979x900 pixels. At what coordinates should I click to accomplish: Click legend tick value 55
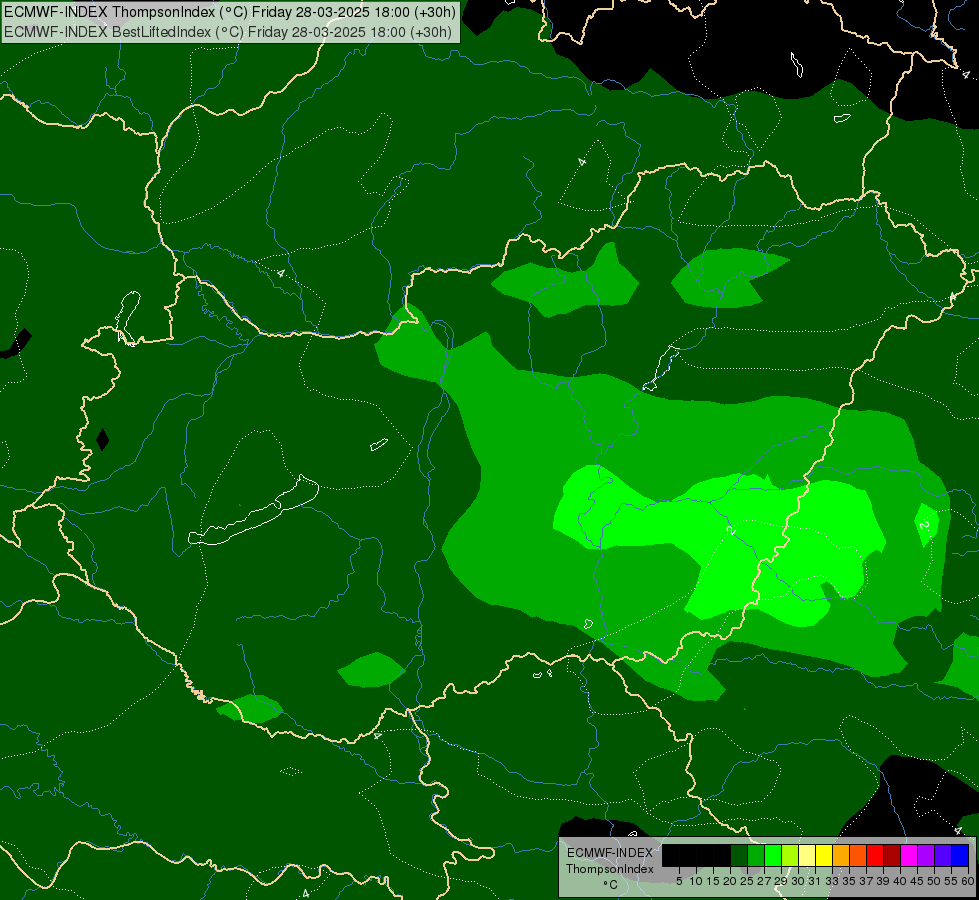click(x=951, y=881)
